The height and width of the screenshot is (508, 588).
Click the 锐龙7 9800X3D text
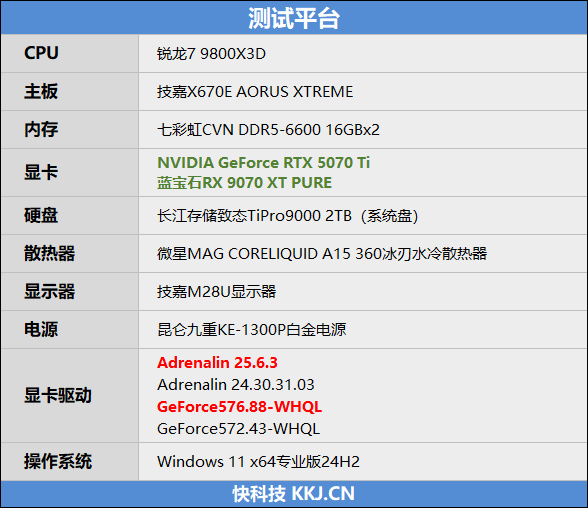tap(211, 54)
